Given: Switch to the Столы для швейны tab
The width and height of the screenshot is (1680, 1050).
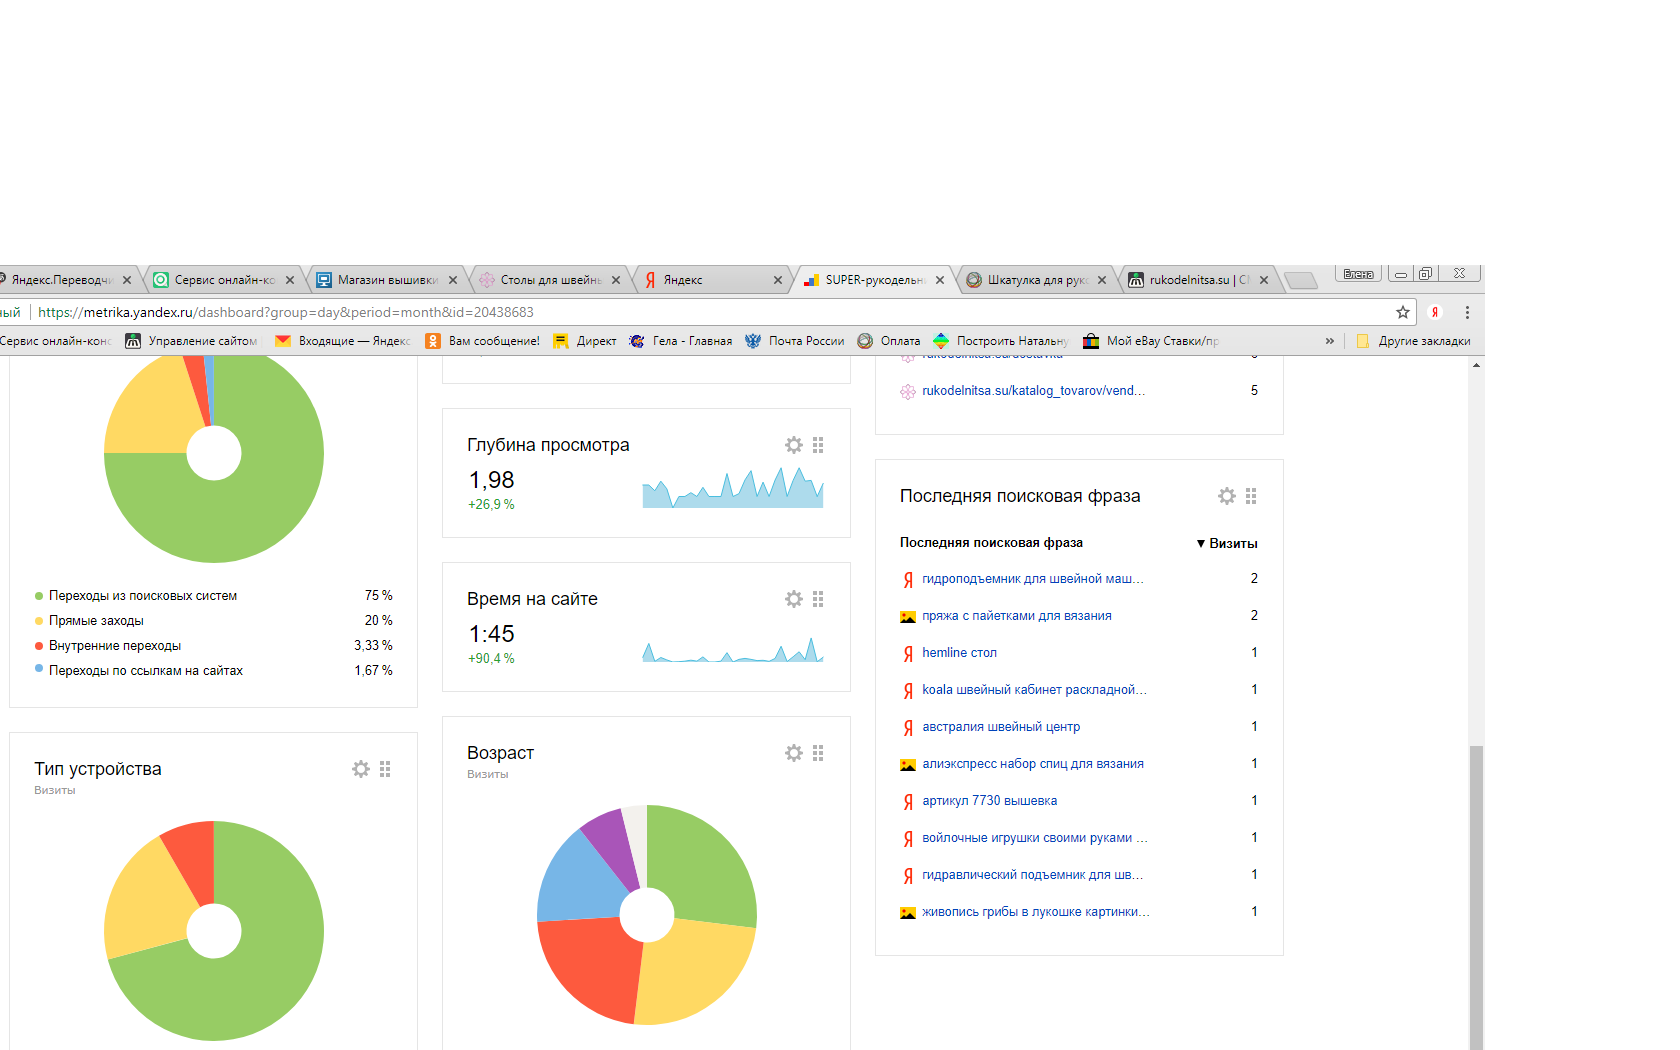Looking at the screenshot, I should coord(549,280).
